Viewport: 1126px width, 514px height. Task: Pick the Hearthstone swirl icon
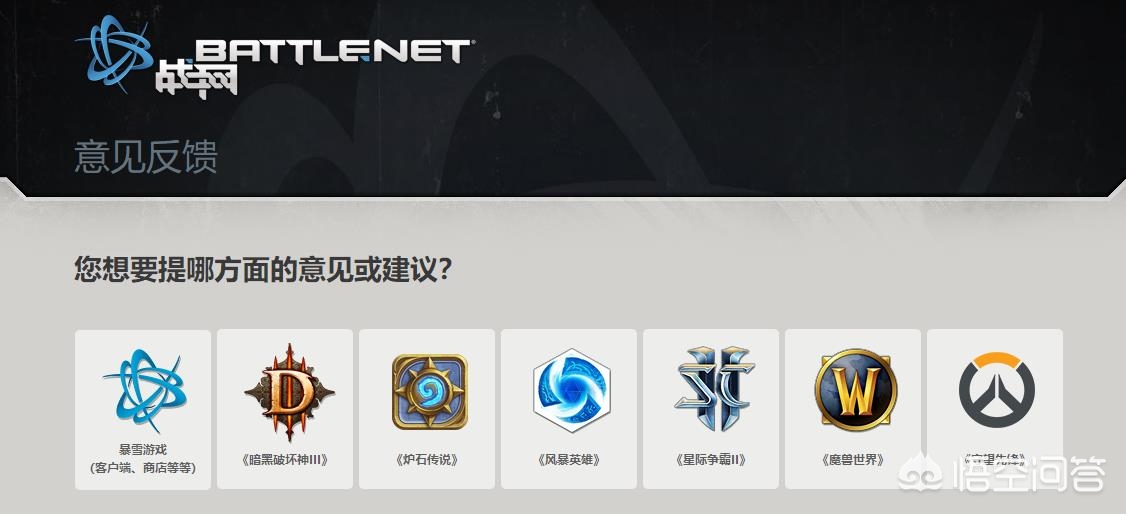pos(429,391)
